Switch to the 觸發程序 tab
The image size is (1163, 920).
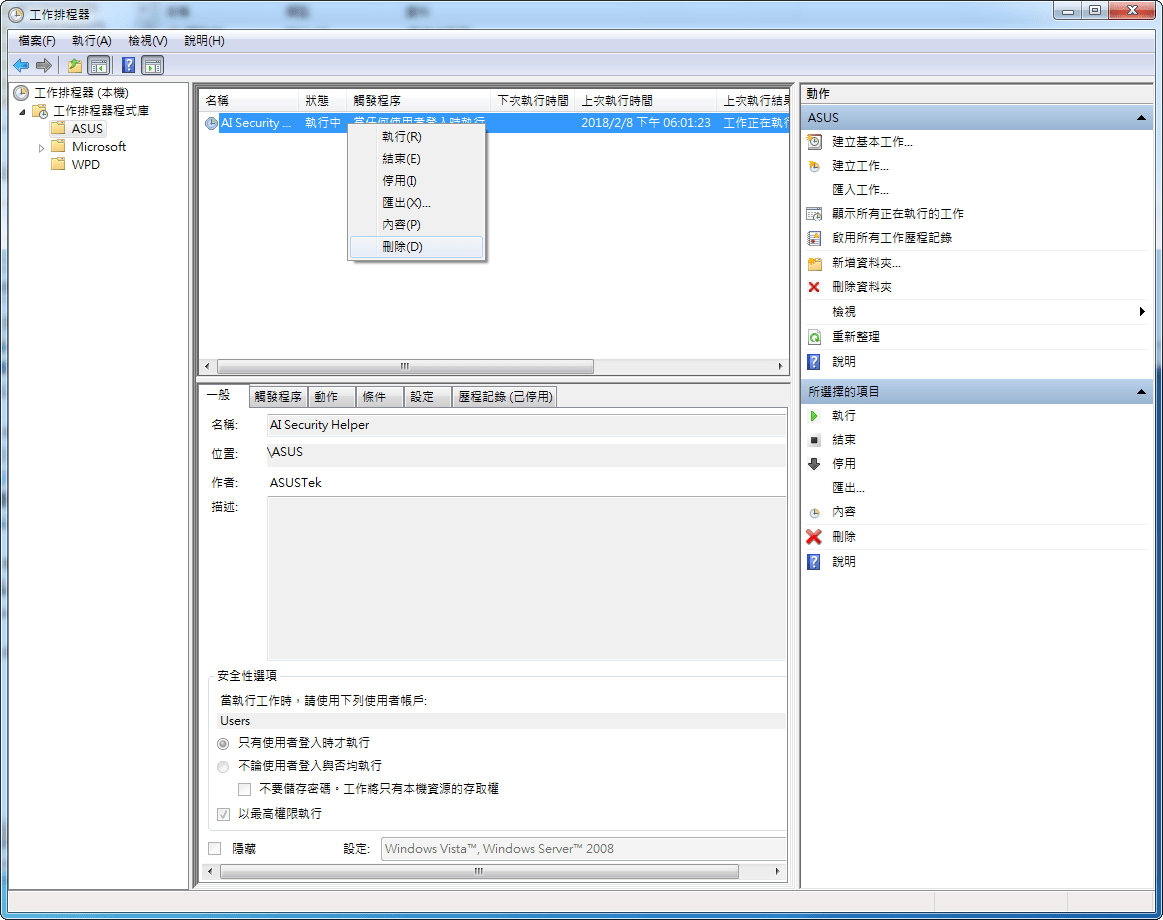pyautogui.click(x=277, y=397)
